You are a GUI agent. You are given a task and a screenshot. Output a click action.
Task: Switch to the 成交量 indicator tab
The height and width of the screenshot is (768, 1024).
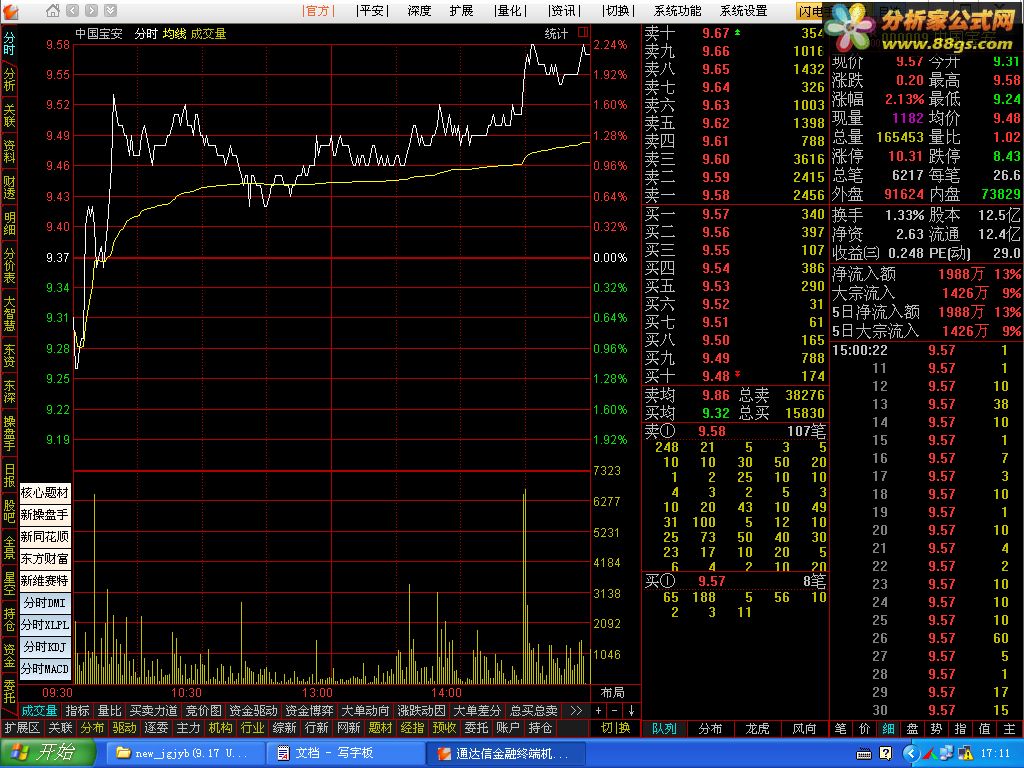[x=39, y=711]
